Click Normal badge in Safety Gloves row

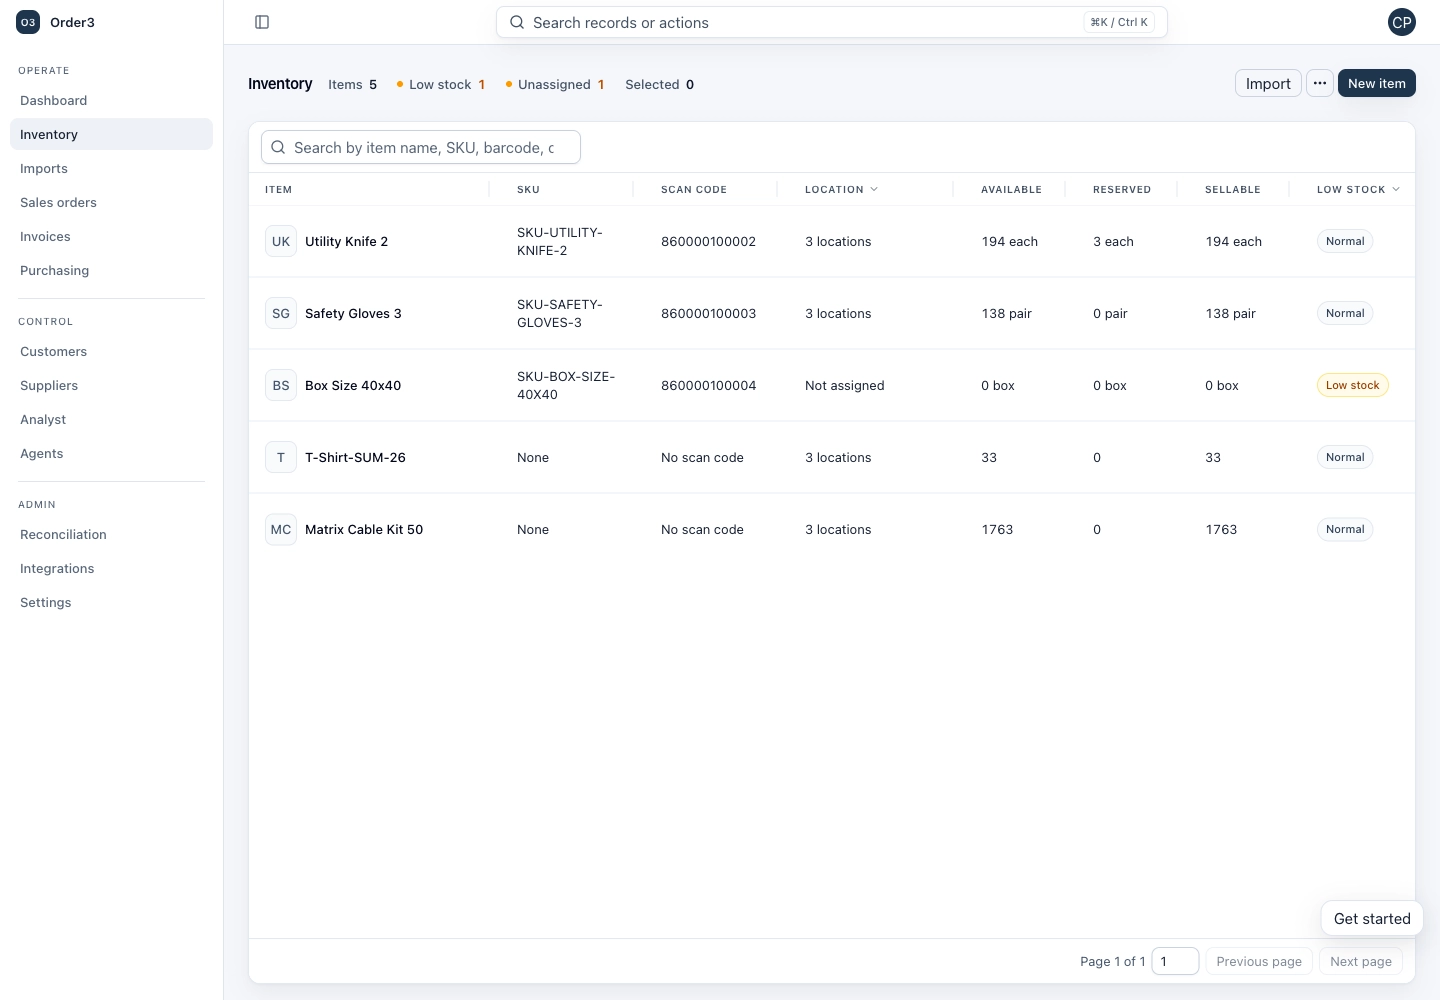(1345, 313)
